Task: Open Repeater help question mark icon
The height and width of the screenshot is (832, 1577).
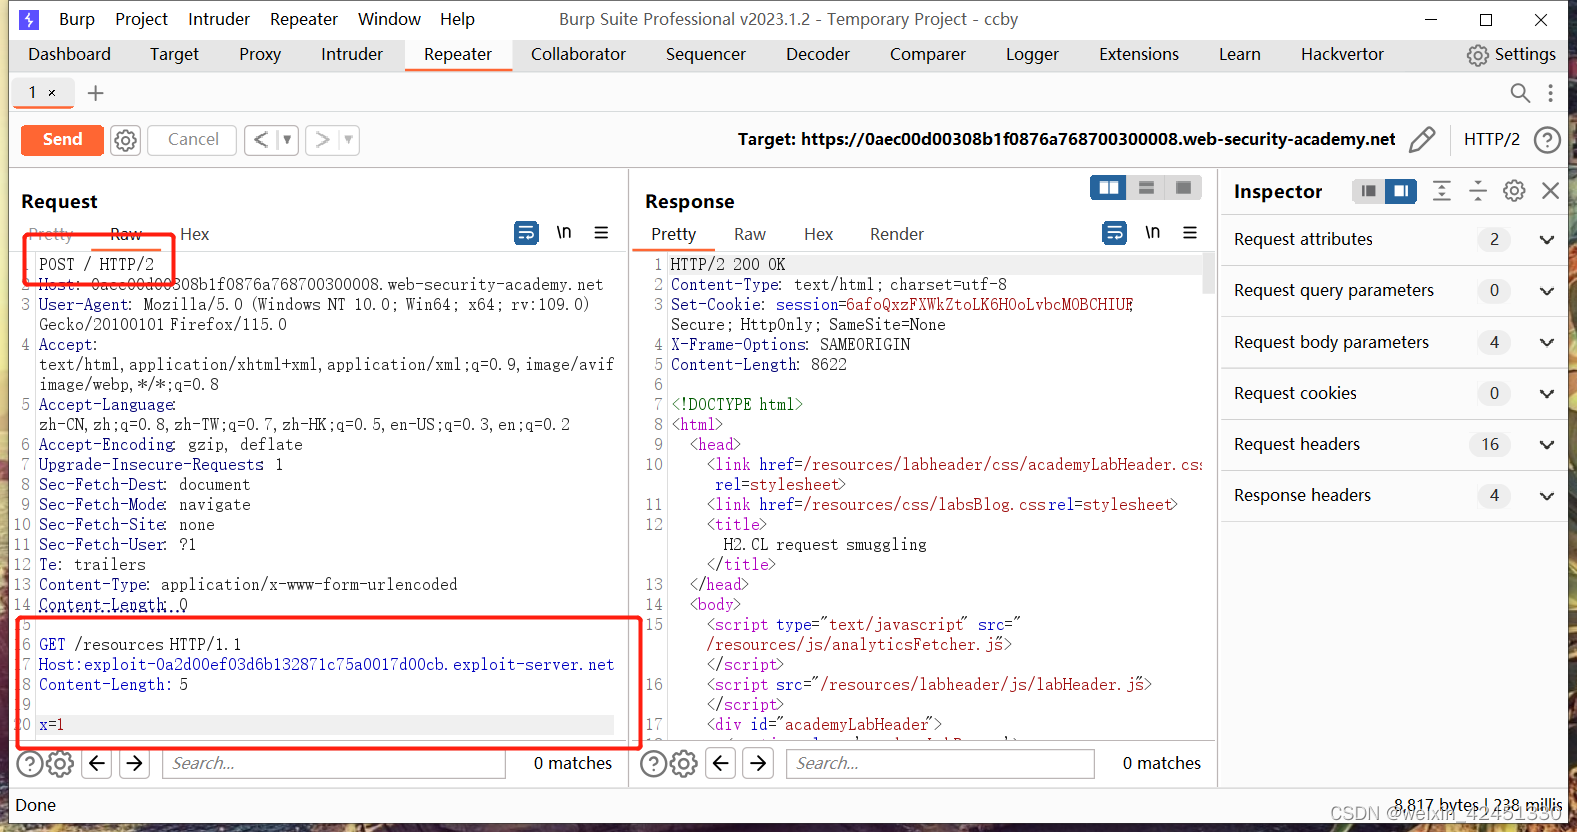Action: [1547, 140]
